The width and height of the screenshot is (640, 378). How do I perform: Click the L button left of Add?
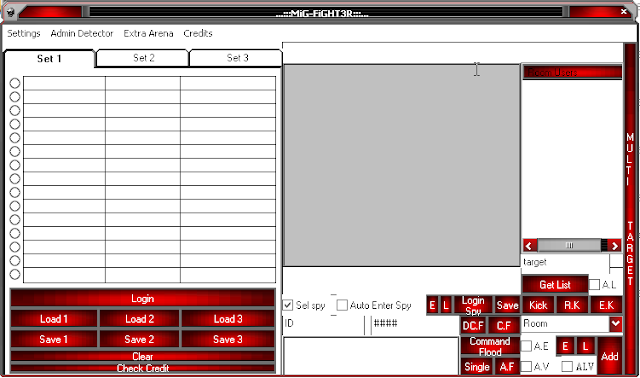point(586,346)
